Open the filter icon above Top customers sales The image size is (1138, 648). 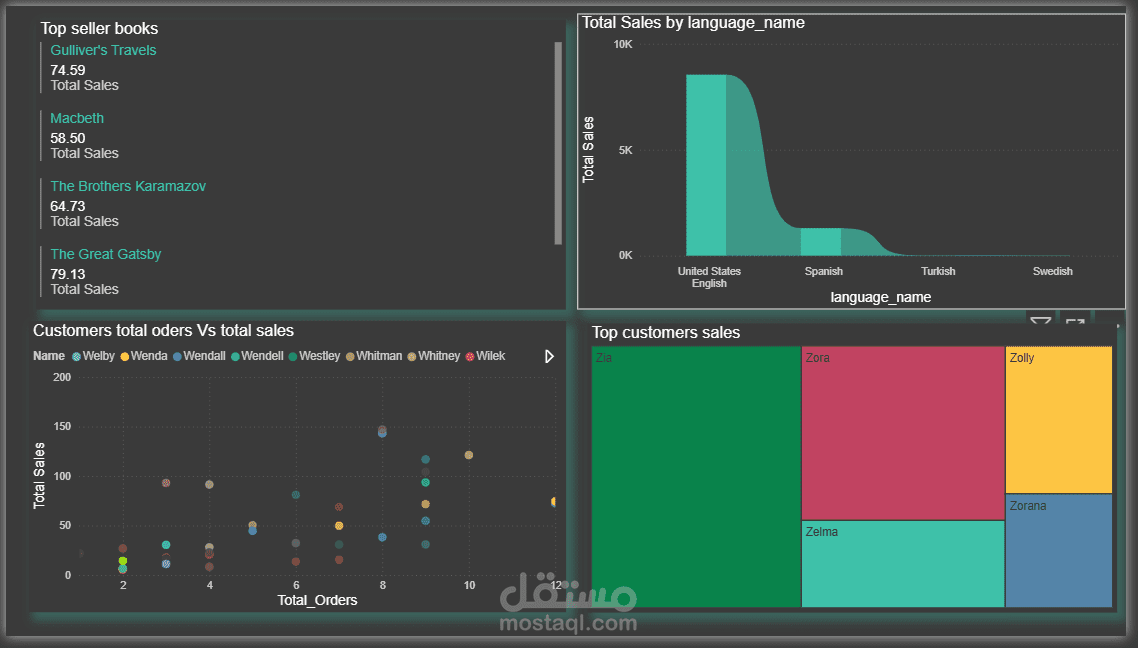click(1041, 321)
